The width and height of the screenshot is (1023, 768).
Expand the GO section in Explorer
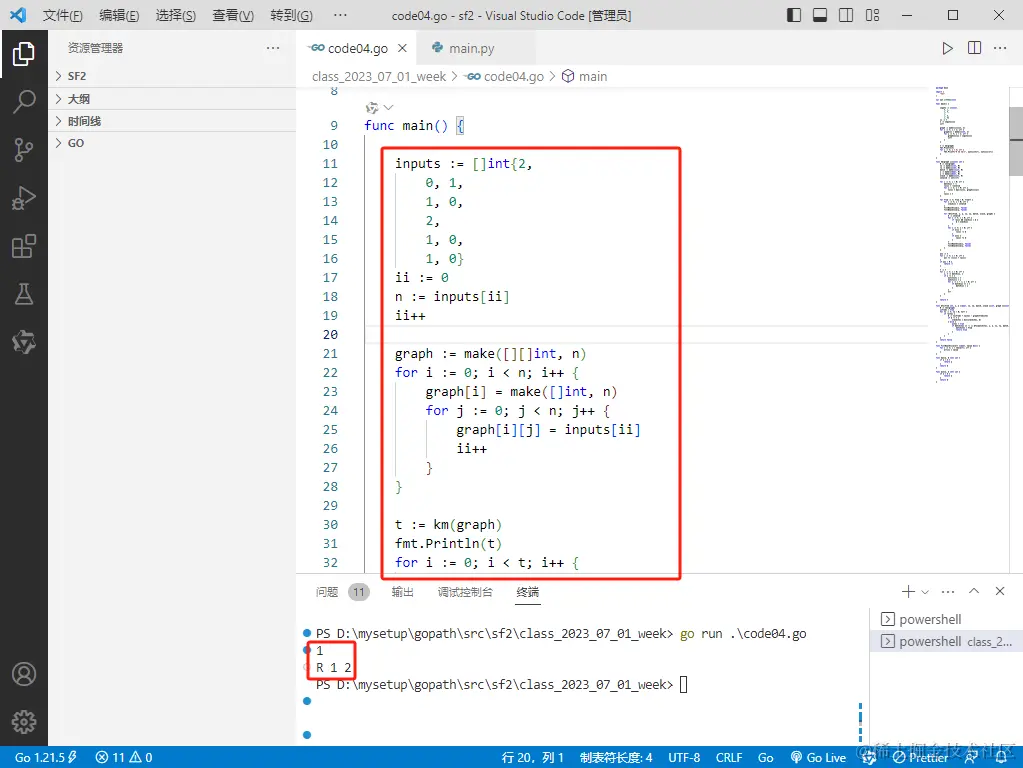point(172,144)
